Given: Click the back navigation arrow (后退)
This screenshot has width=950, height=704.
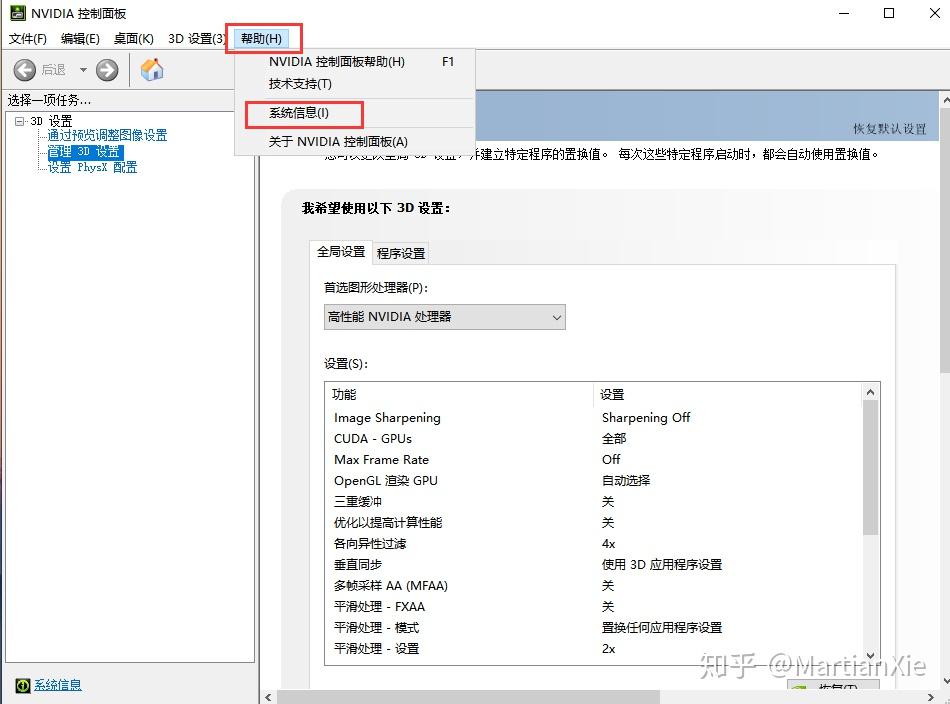Looking at the screenshot, I should pos(25,70).
